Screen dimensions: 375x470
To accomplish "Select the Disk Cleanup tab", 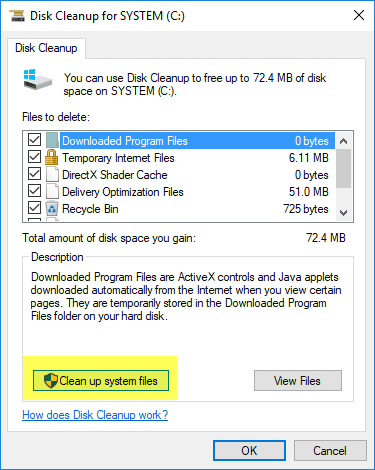I will 46,48.
